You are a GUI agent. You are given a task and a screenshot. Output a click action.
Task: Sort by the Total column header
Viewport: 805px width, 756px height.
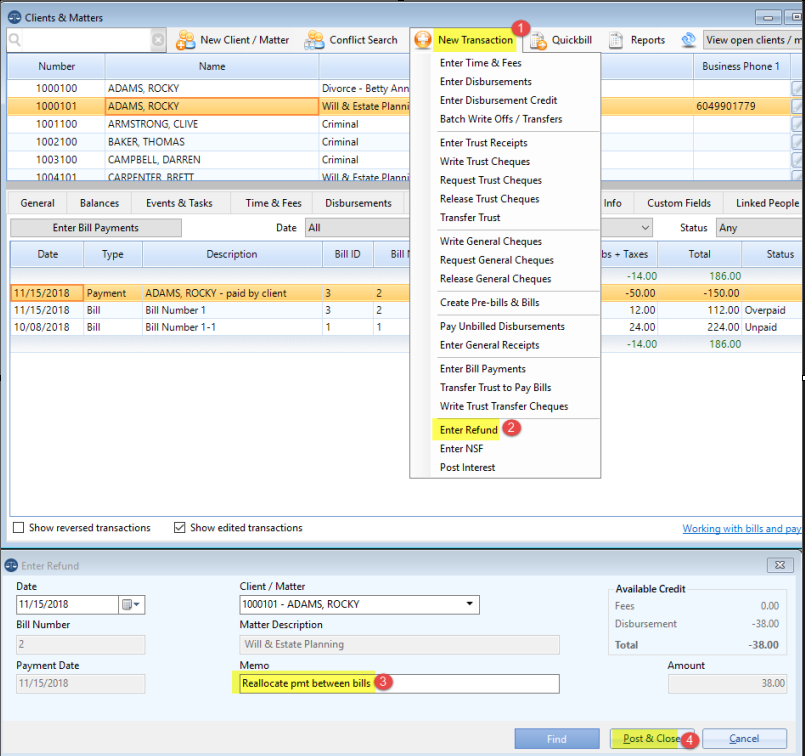[699, 254]
